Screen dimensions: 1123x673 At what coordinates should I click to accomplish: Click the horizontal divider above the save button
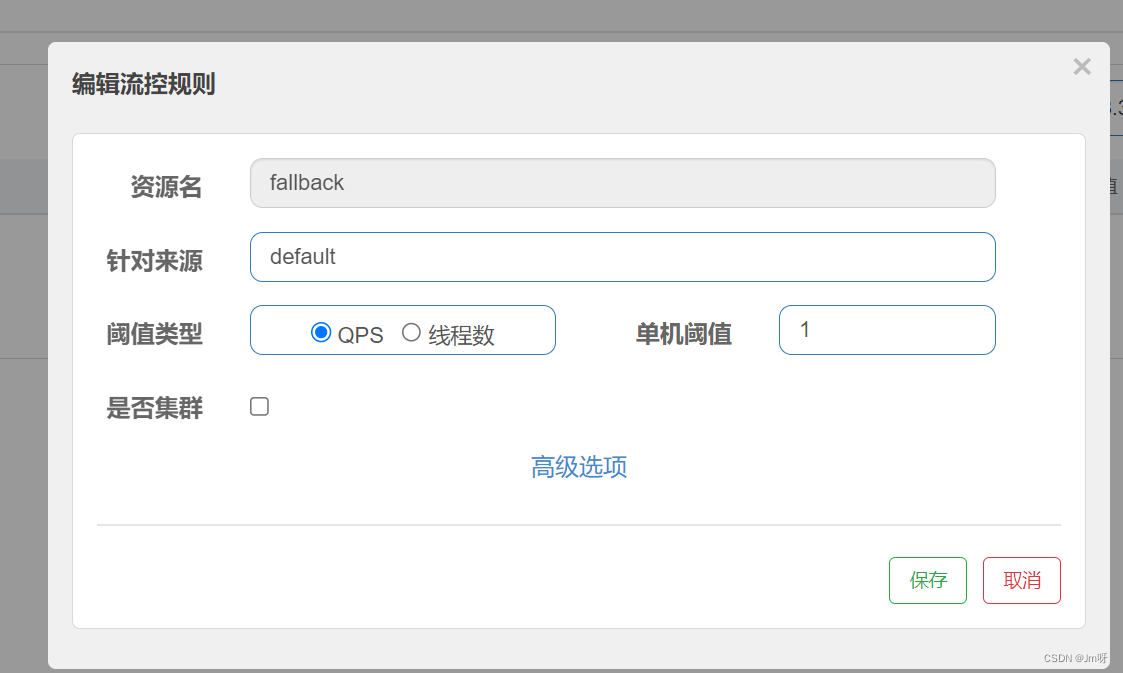(579, 524)
